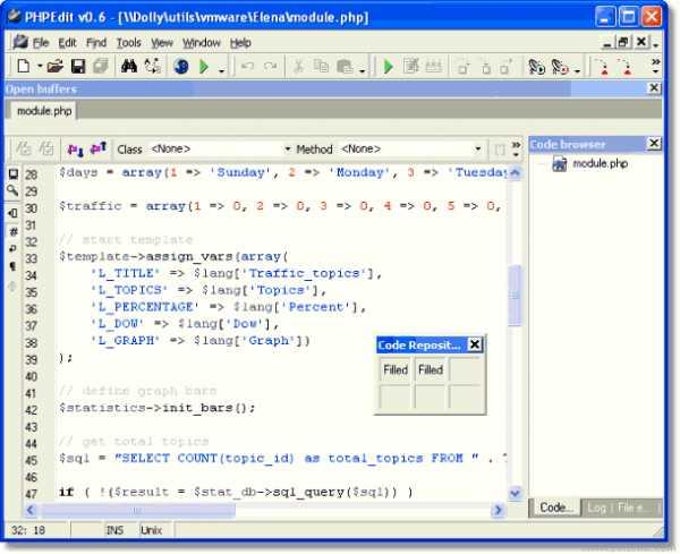The height and width of the screenshot is (554, 680).
Task: Click the Undo arrow icon
Action: [248, 66]
